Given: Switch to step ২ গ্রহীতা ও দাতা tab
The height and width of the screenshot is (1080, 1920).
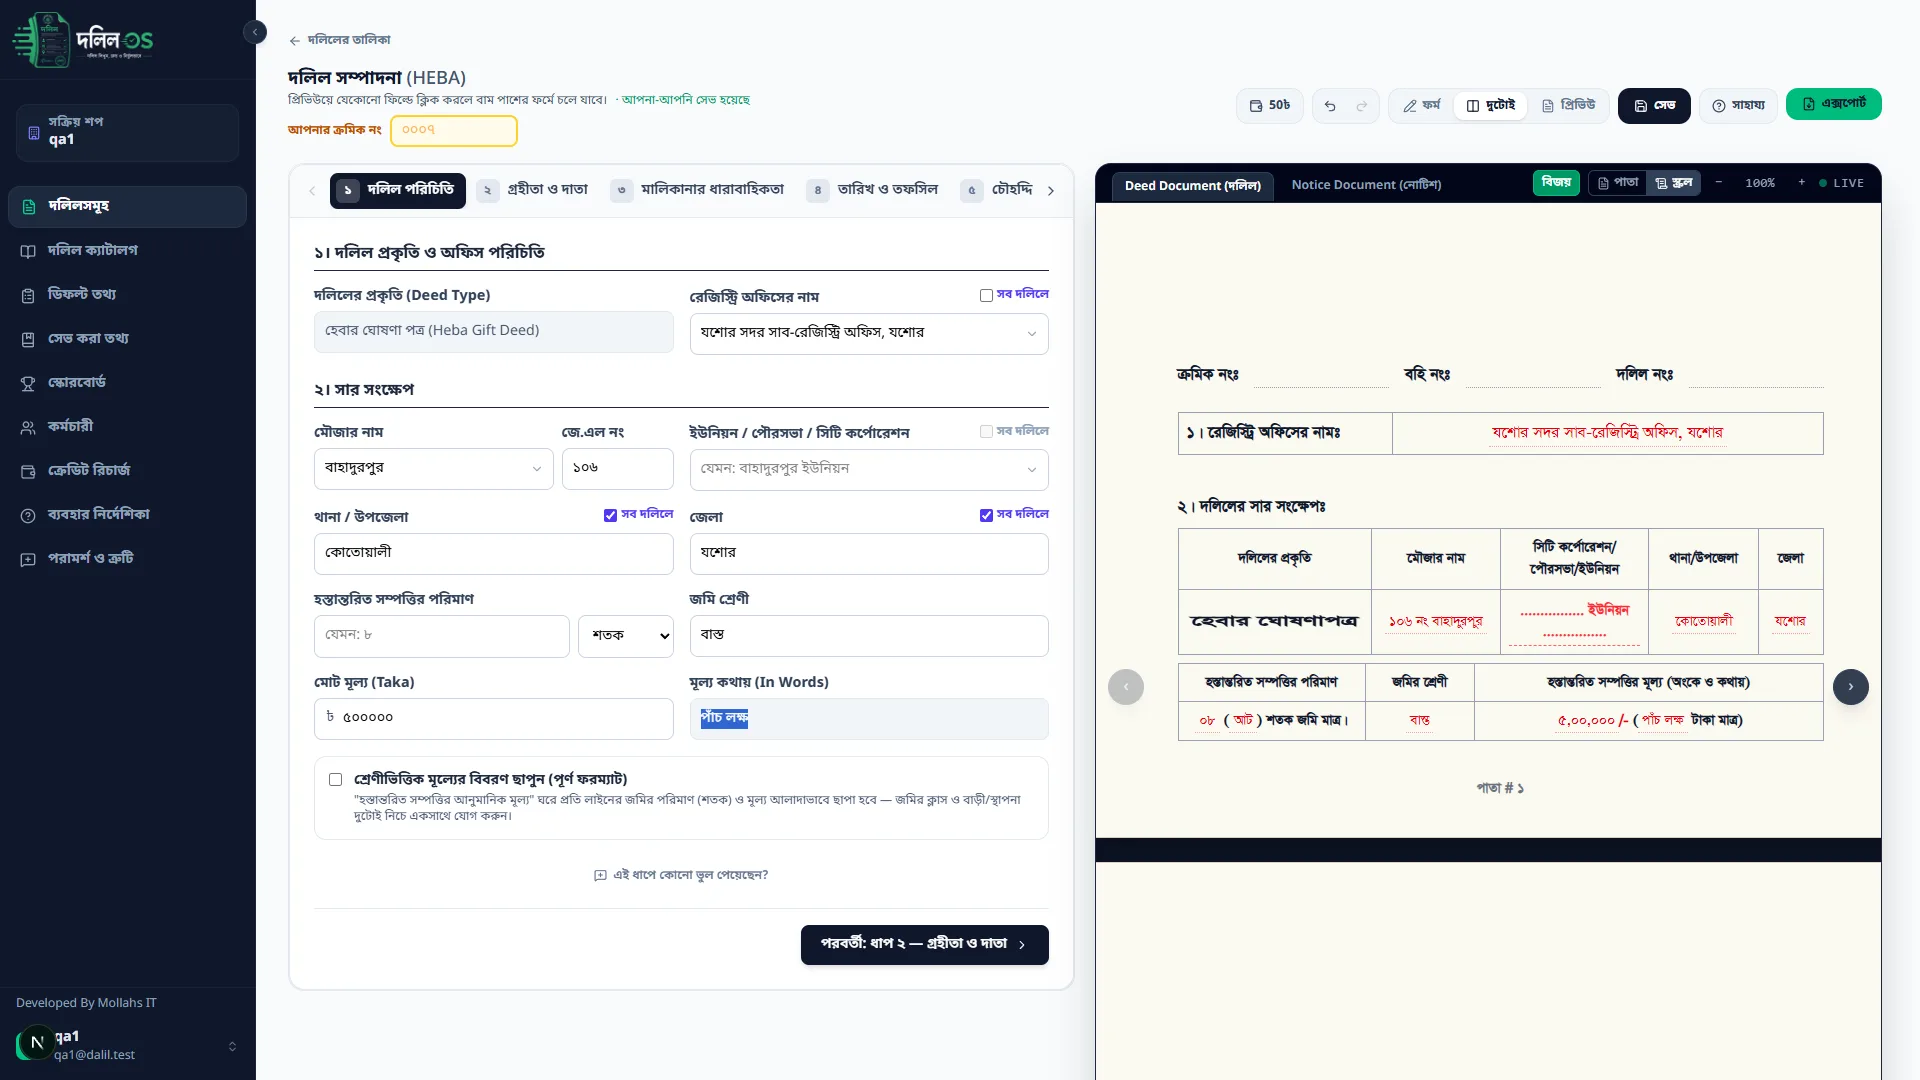Looking at the screenshot, I should tap(533, 190).
